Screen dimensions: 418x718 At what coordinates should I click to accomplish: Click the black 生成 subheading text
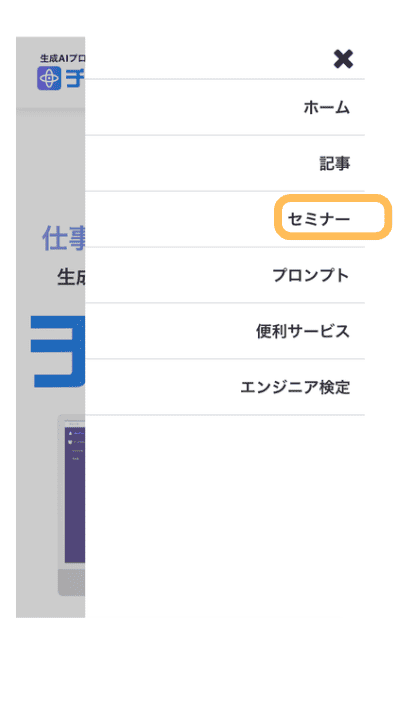coord(71,277)
